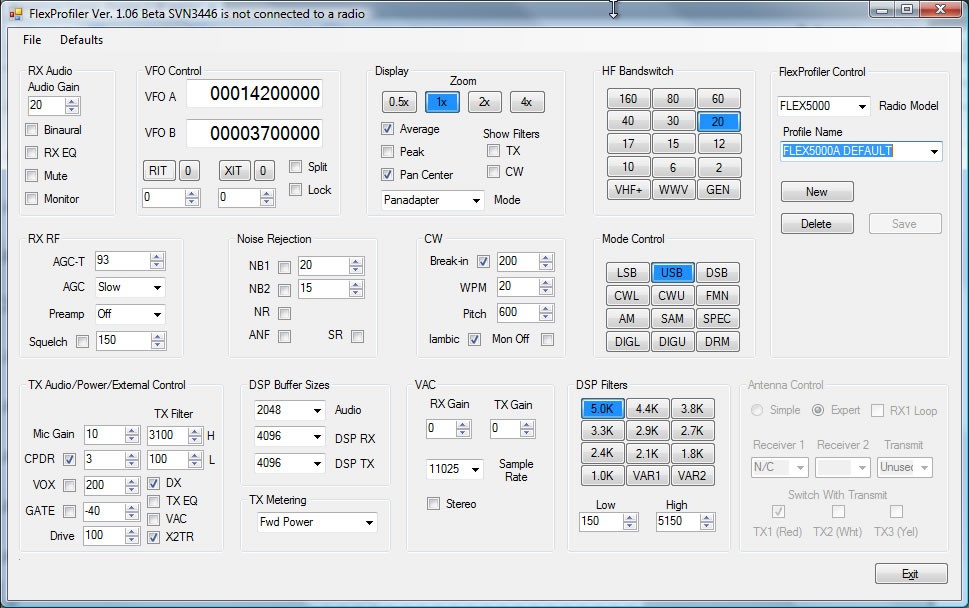Click the VFO A frequency field

tap(255, 93)
